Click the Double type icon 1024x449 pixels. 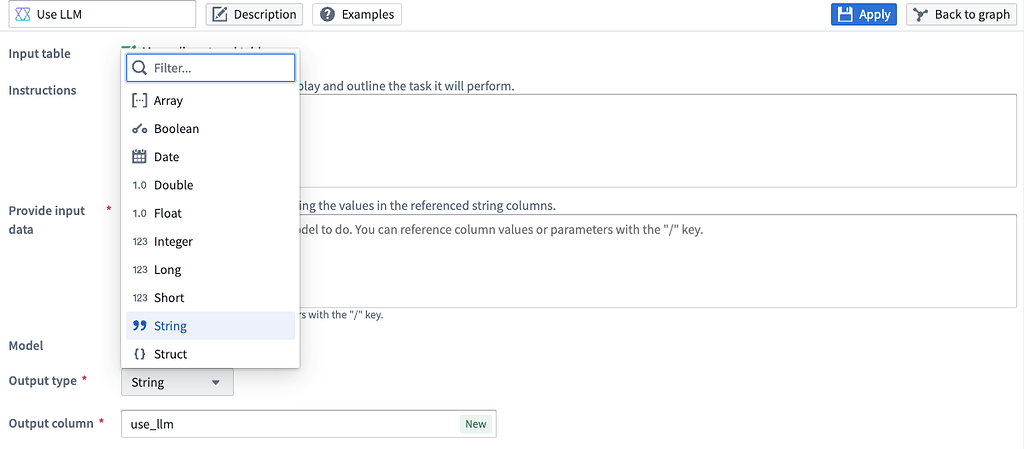[x=140, y=185]
